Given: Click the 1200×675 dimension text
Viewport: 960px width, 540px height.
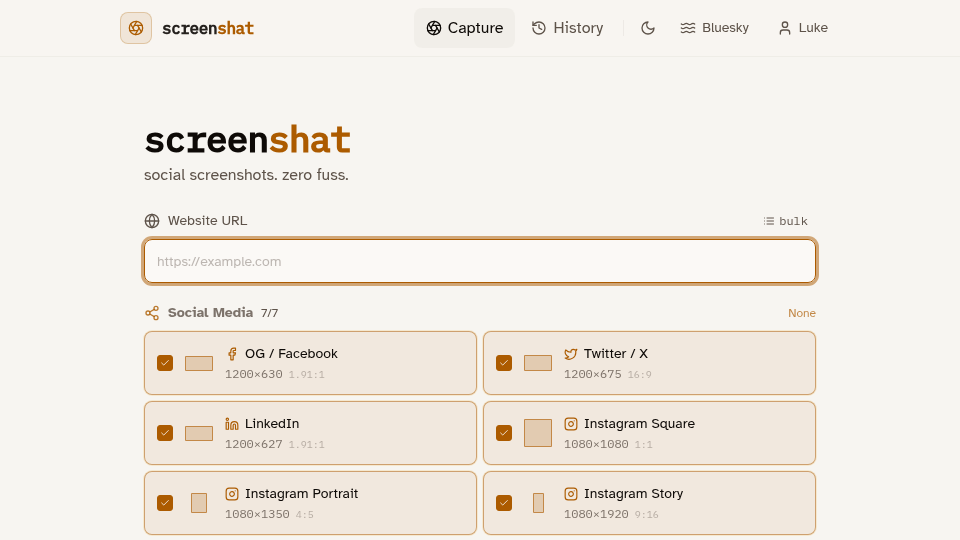Looking at the screenshot, I should click(593, 374).
